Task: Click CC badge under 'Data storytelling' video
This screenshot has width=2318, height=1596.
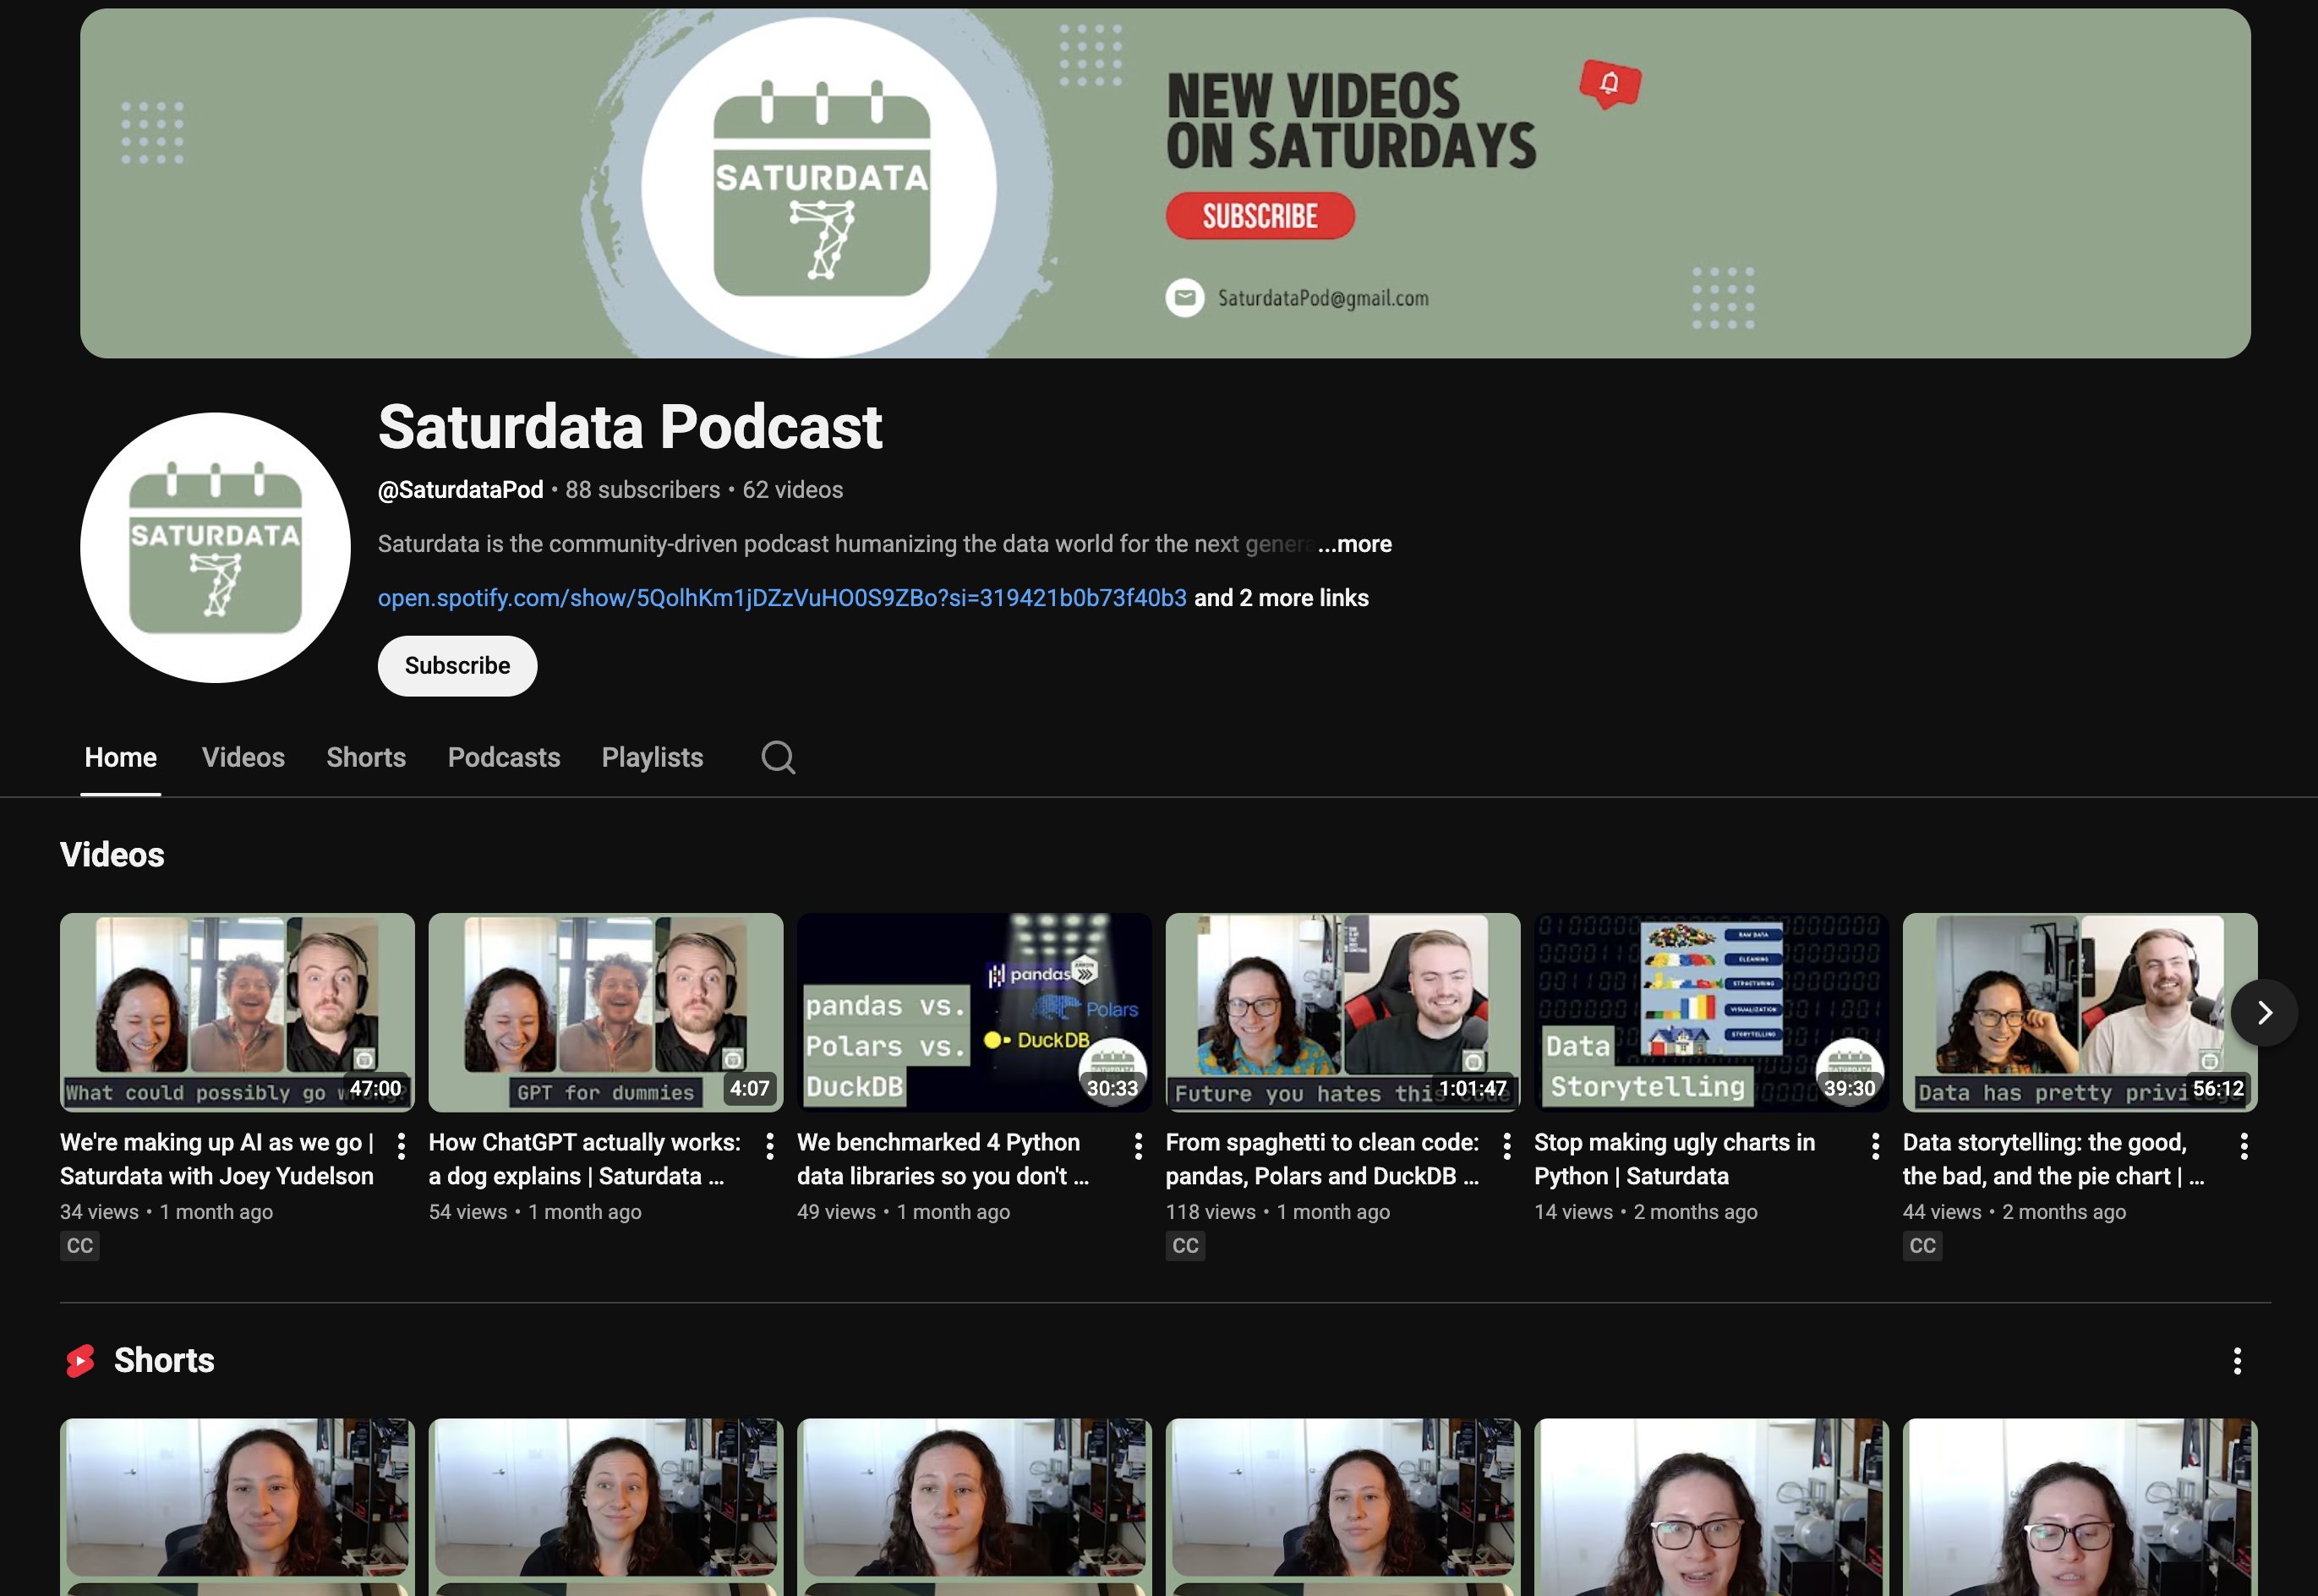Action: [1922, 1246]
